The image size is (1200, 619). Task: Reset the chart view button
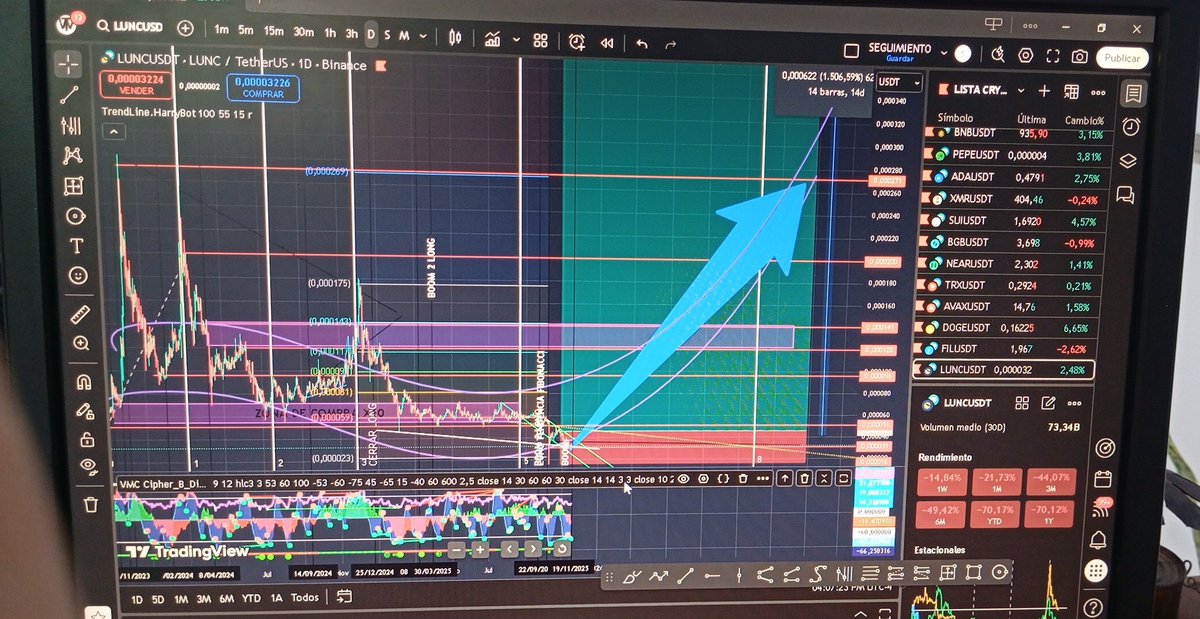[x=561, y=548]
